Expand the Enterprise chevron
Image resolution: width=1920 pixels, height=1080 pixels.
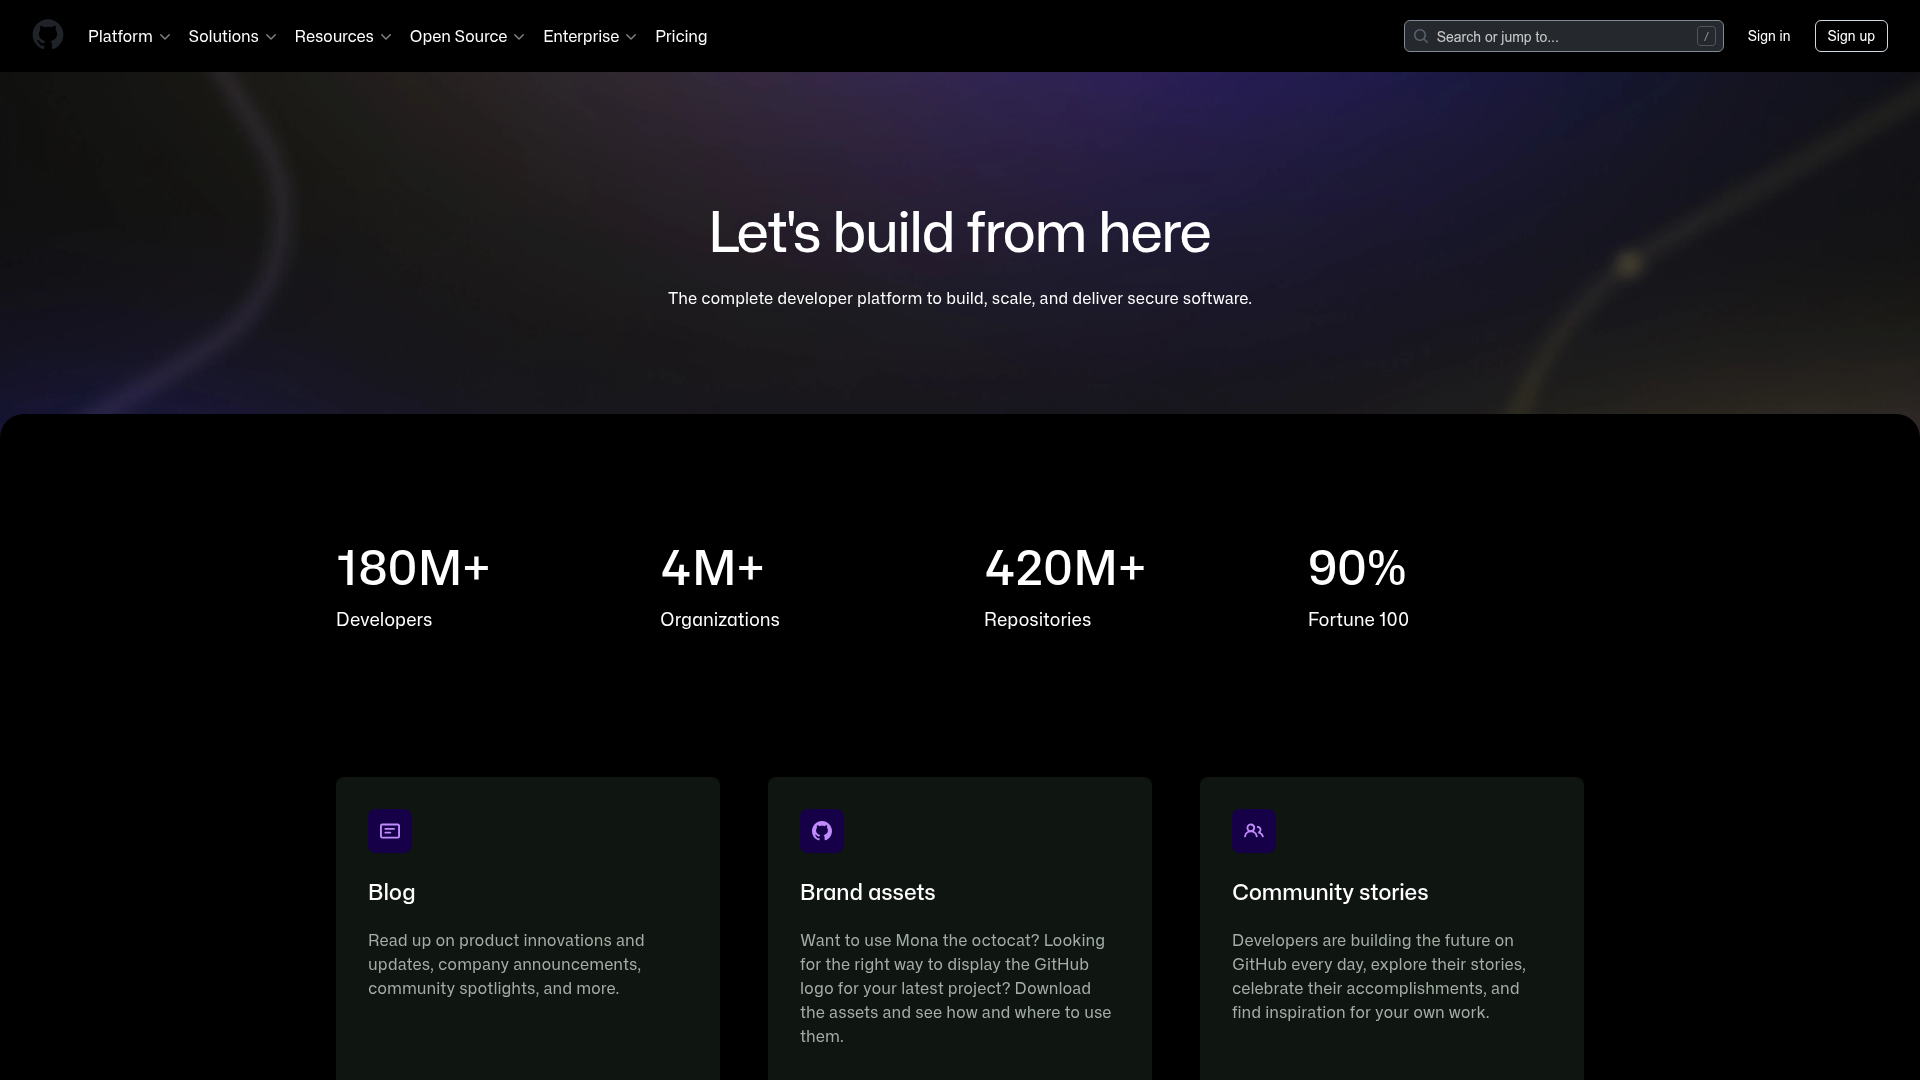coord(631,37)
